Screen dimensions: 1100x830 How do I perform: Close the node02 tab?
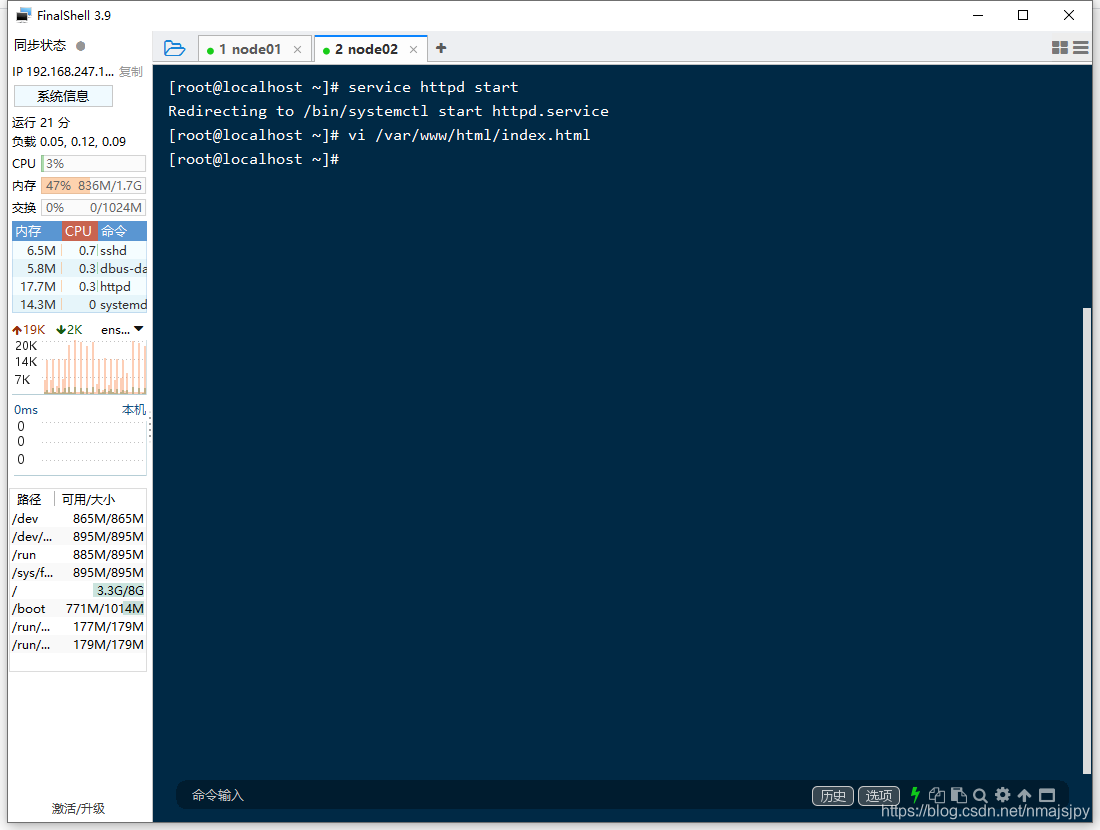click(413, 49)
